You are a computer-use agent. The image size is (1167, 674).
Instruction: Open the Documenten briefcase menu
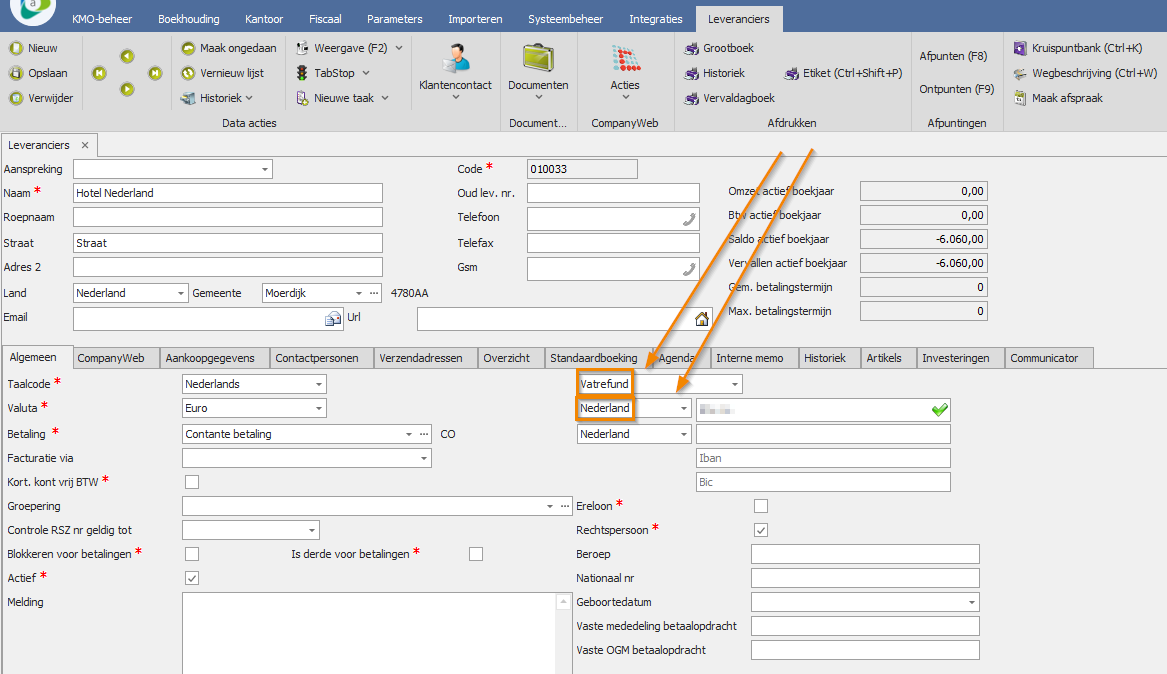coord(538,60)
